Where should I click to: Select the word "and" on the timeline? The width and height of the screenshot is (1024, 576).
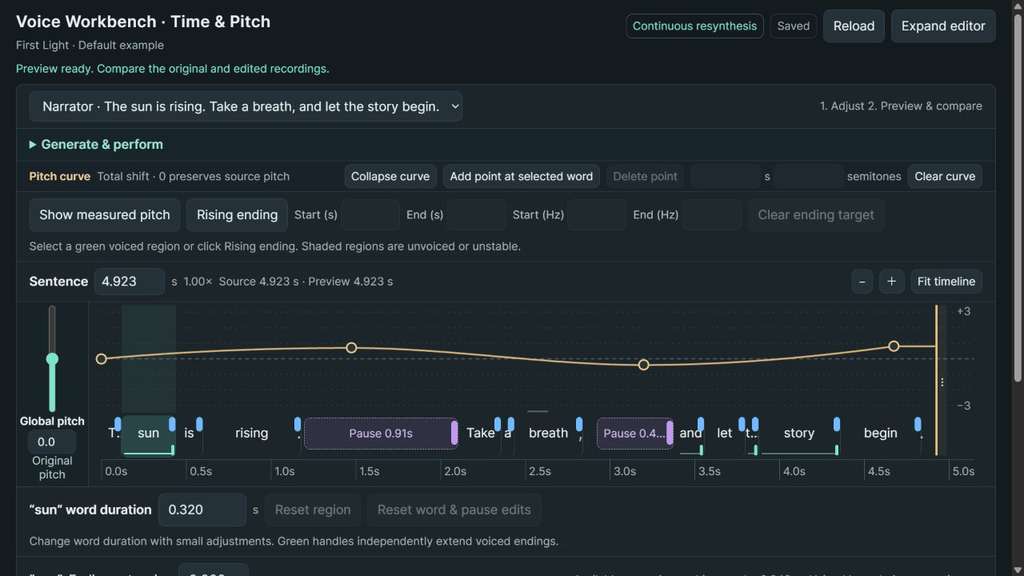click(690, 433)
